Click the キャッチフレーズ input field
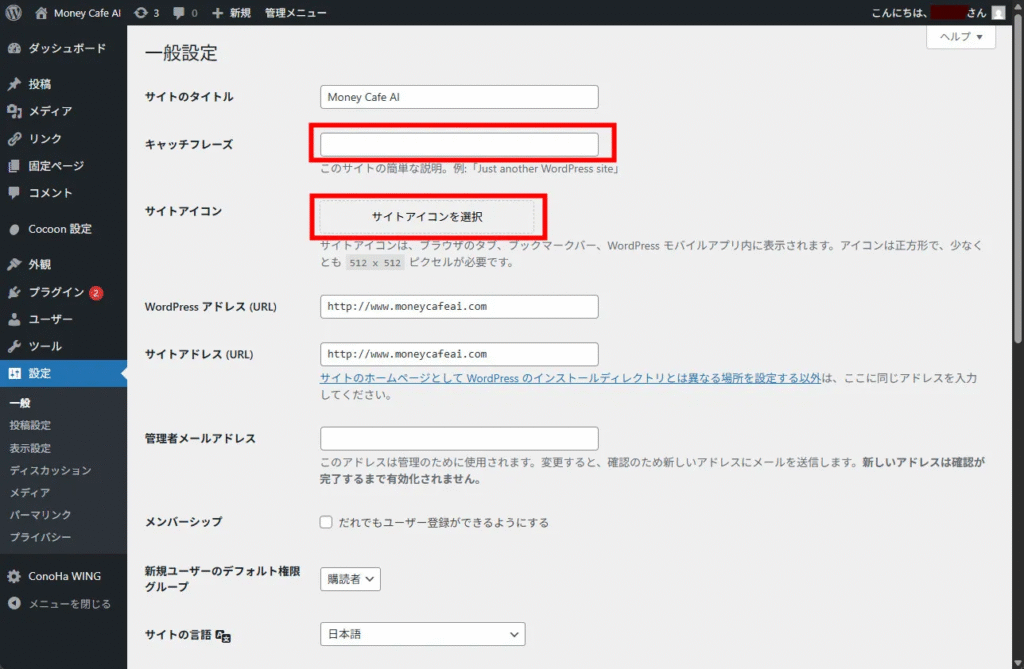 [x=459, y=144]
